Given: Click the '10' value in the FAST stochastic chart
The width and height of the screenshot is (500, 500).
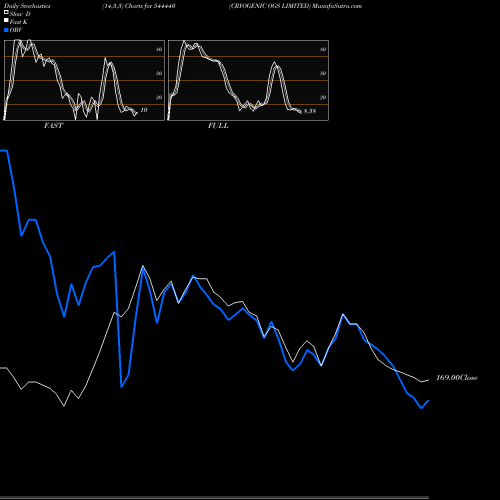Looking at the screenshot, I should [144, 110].
